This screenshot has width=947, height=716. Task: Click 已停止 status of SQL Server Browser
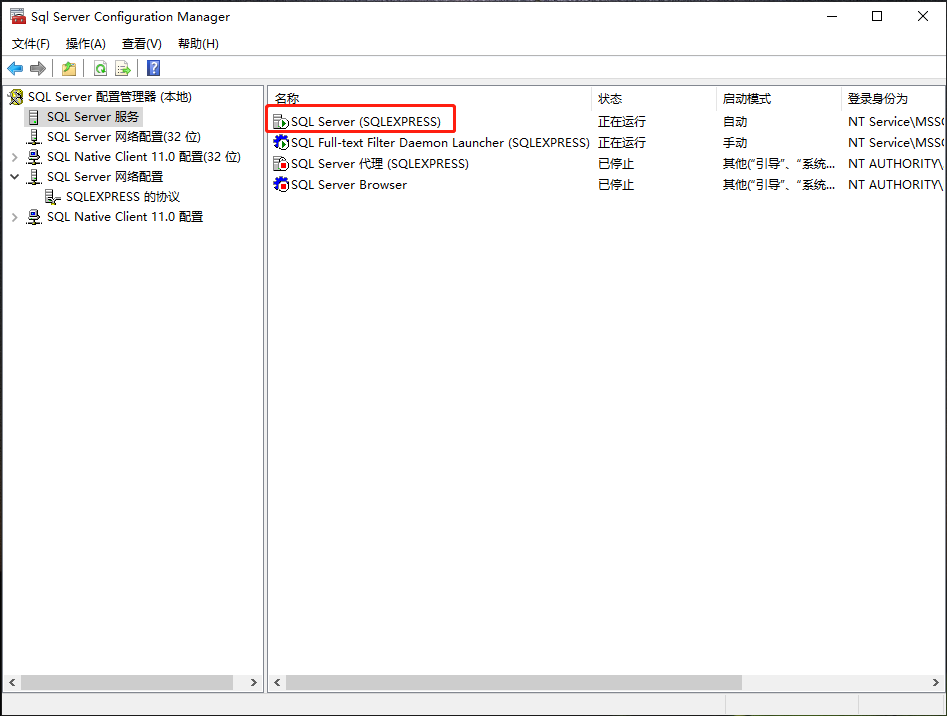(616, 185)
